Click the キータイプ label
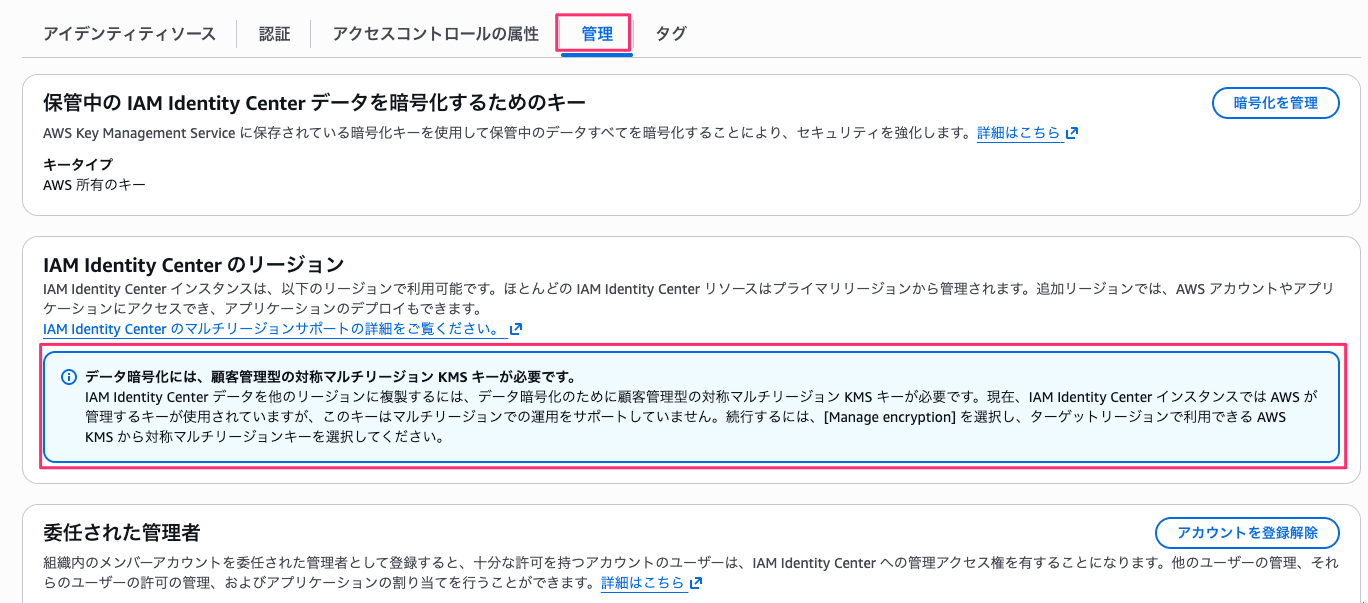The height and width of the screenshot is (603, 1368). 78,164
